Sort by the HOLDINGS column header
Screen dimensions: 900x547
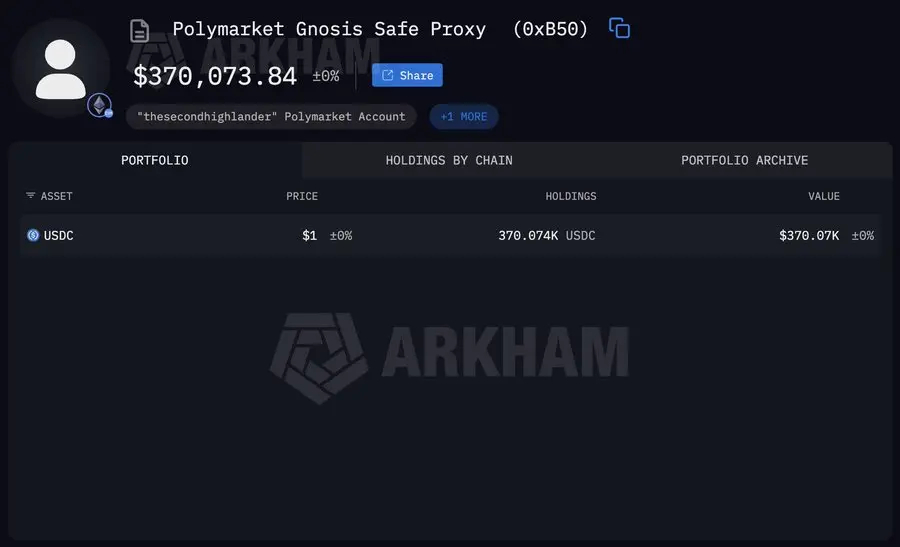571,196
